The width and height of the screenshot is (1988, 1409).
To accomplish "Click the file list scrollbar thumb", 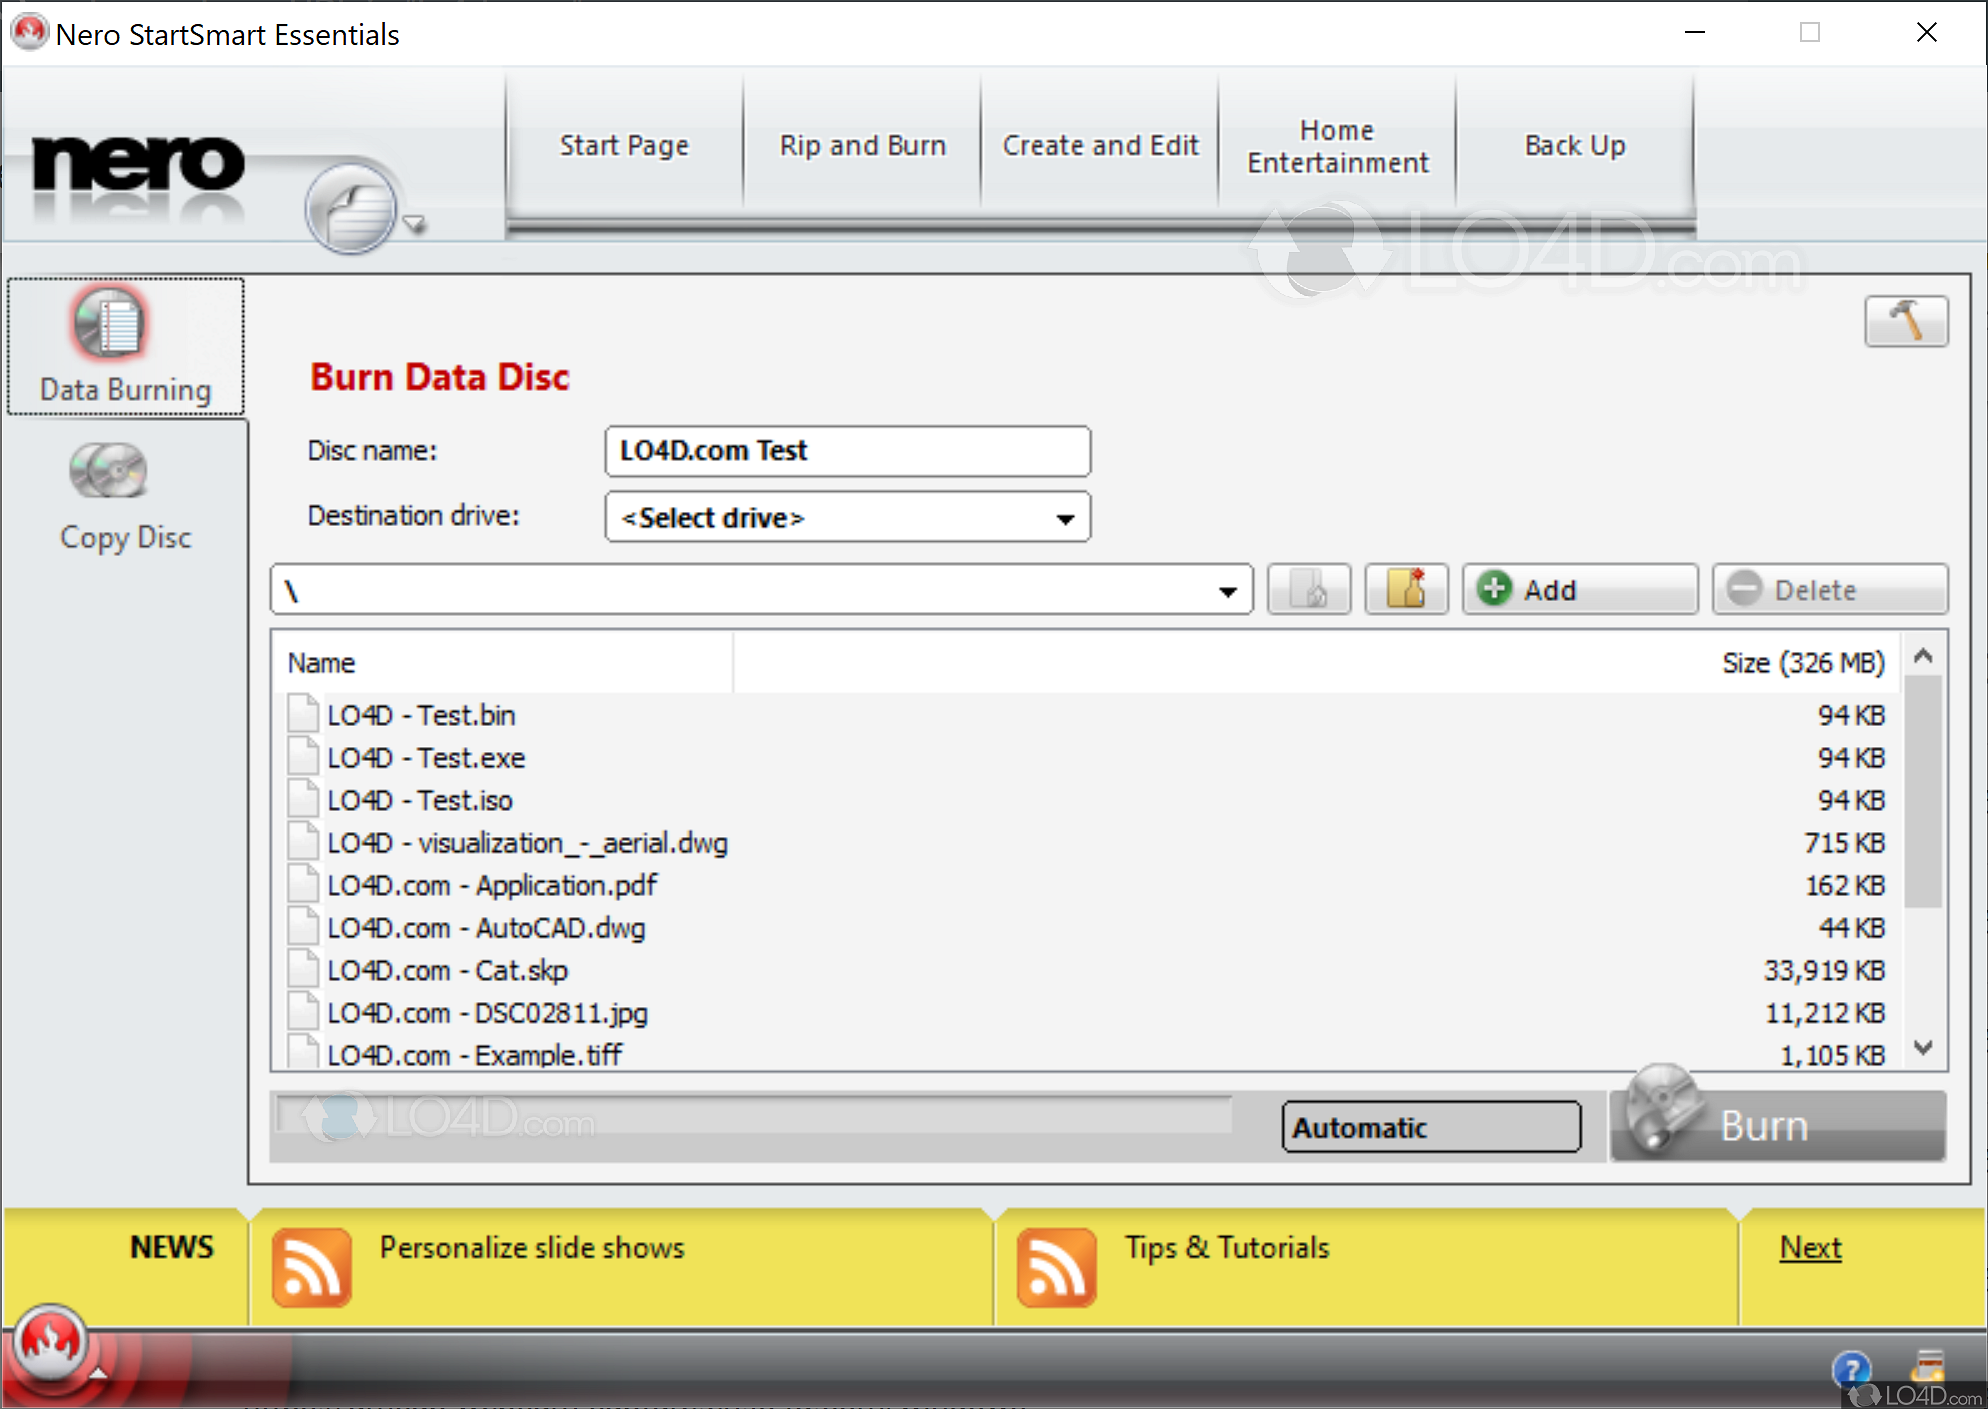I will point(1923,791).
